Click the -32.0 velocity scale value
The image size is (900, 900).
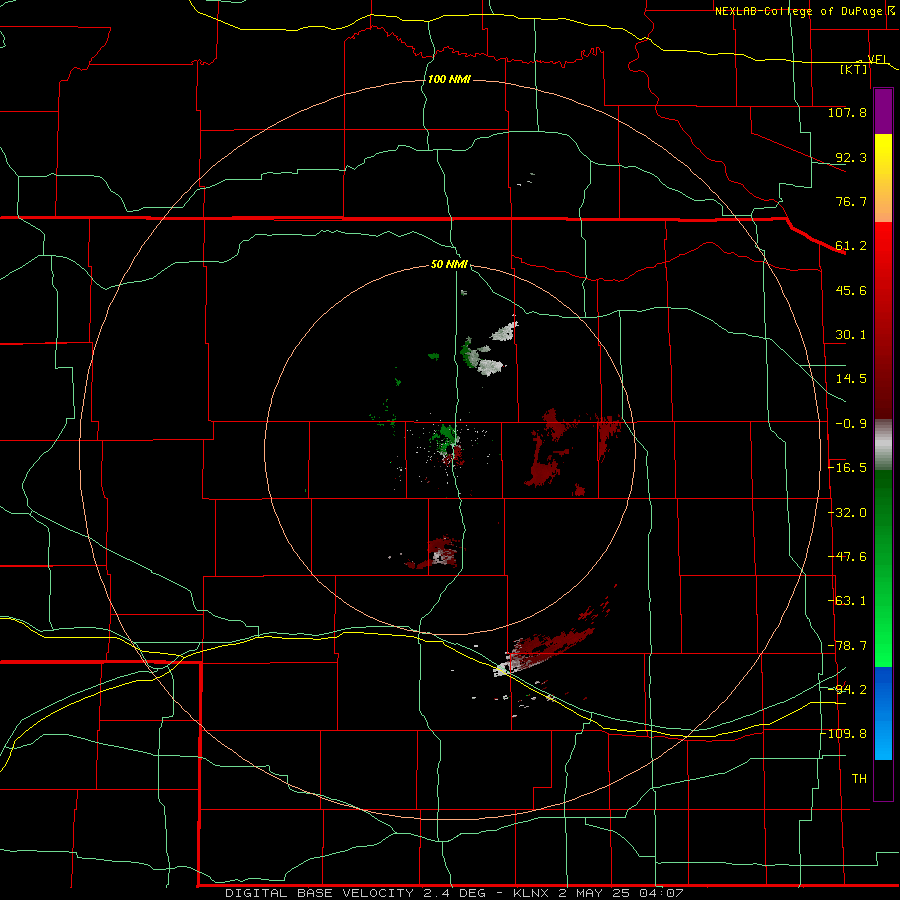847,513
